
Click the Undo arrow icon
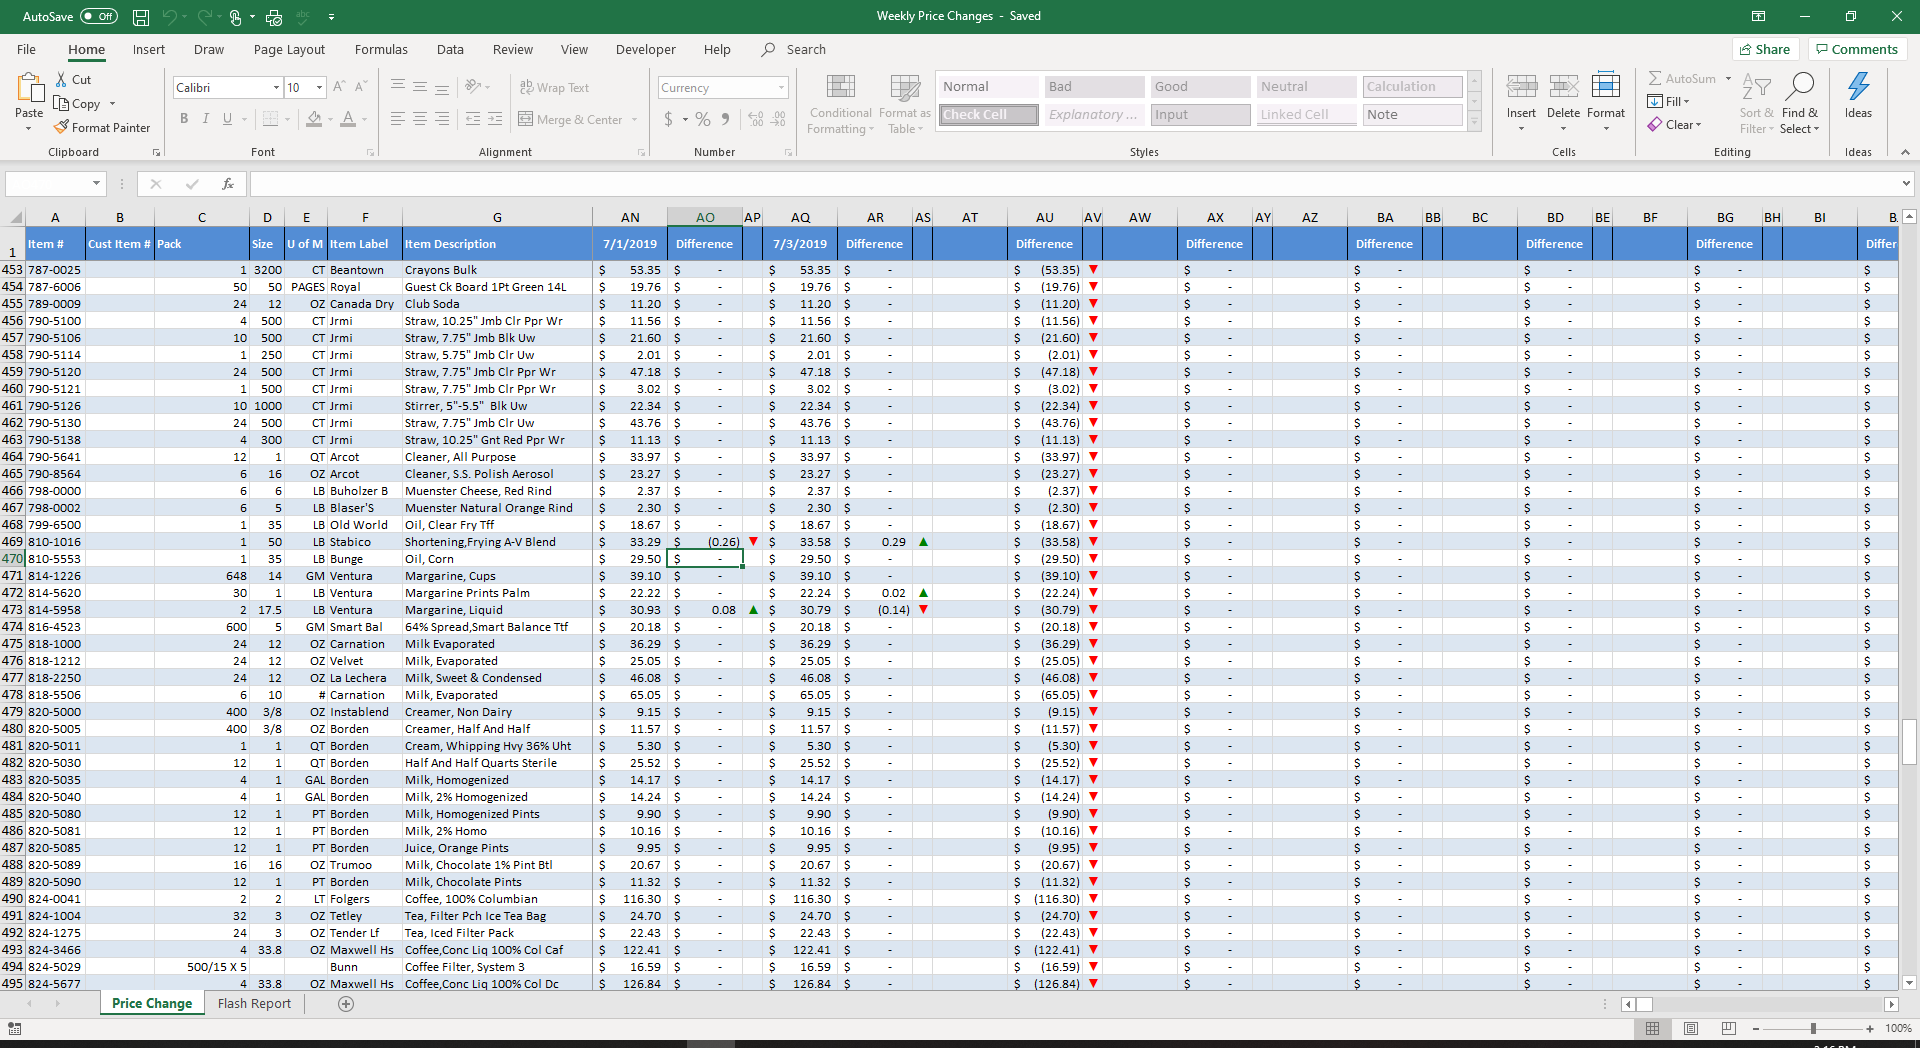169,17
